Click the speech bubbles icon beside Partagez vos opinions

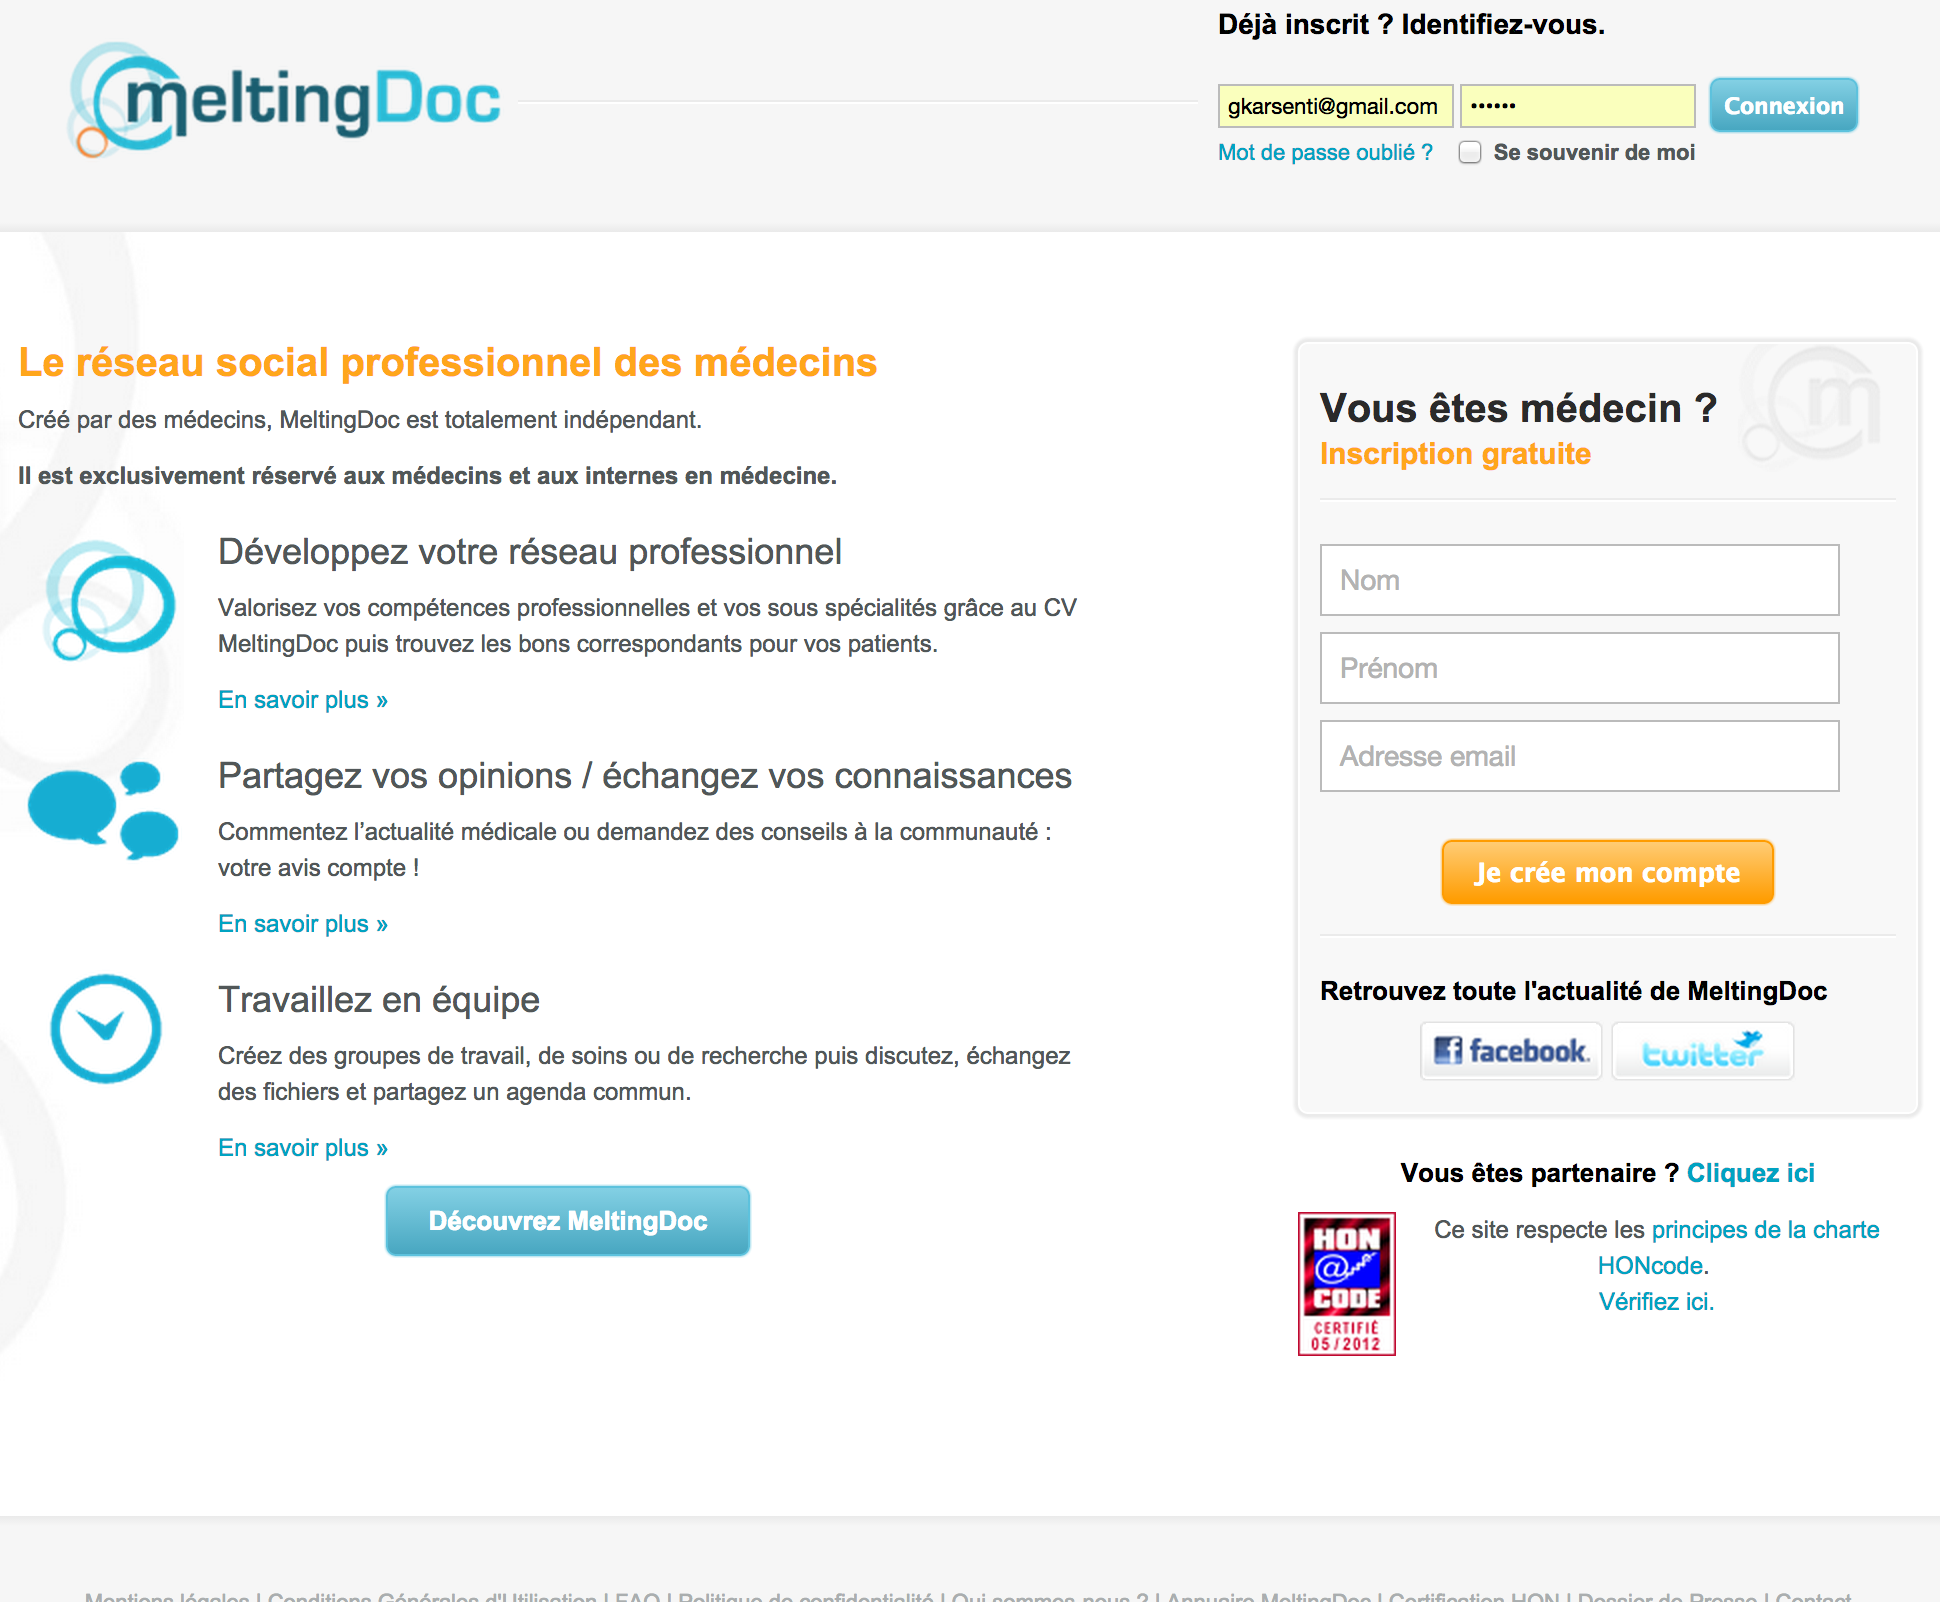tap(103, 810)
